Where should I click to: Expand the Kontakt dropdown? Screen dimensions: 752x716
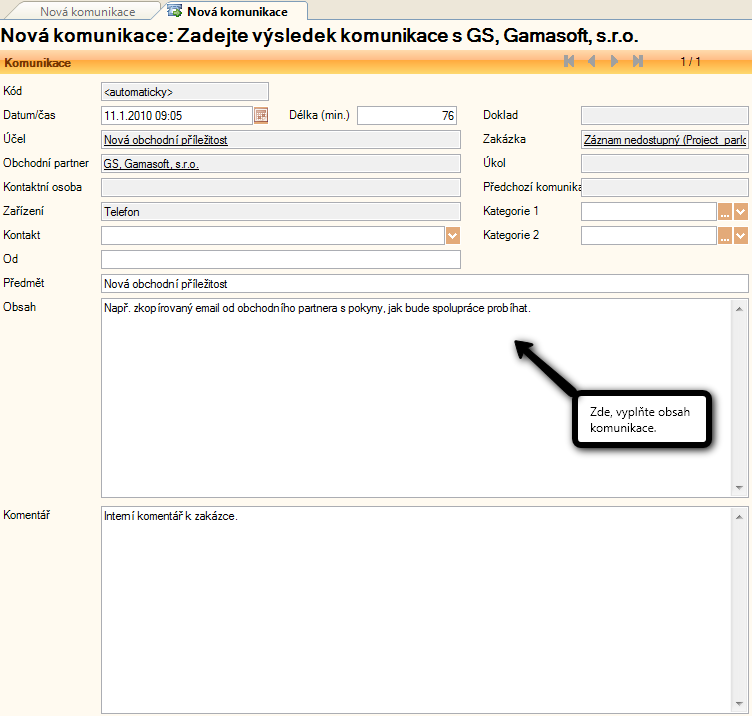click(452, 235)
